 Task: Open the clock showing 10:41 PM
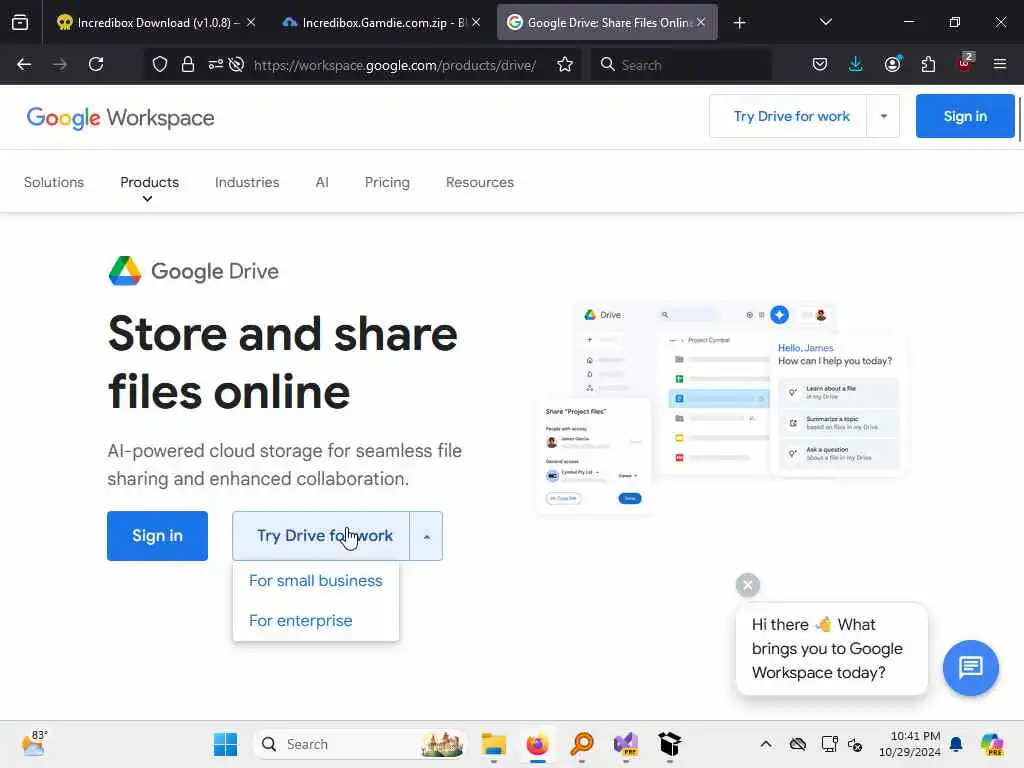point(910,744)
